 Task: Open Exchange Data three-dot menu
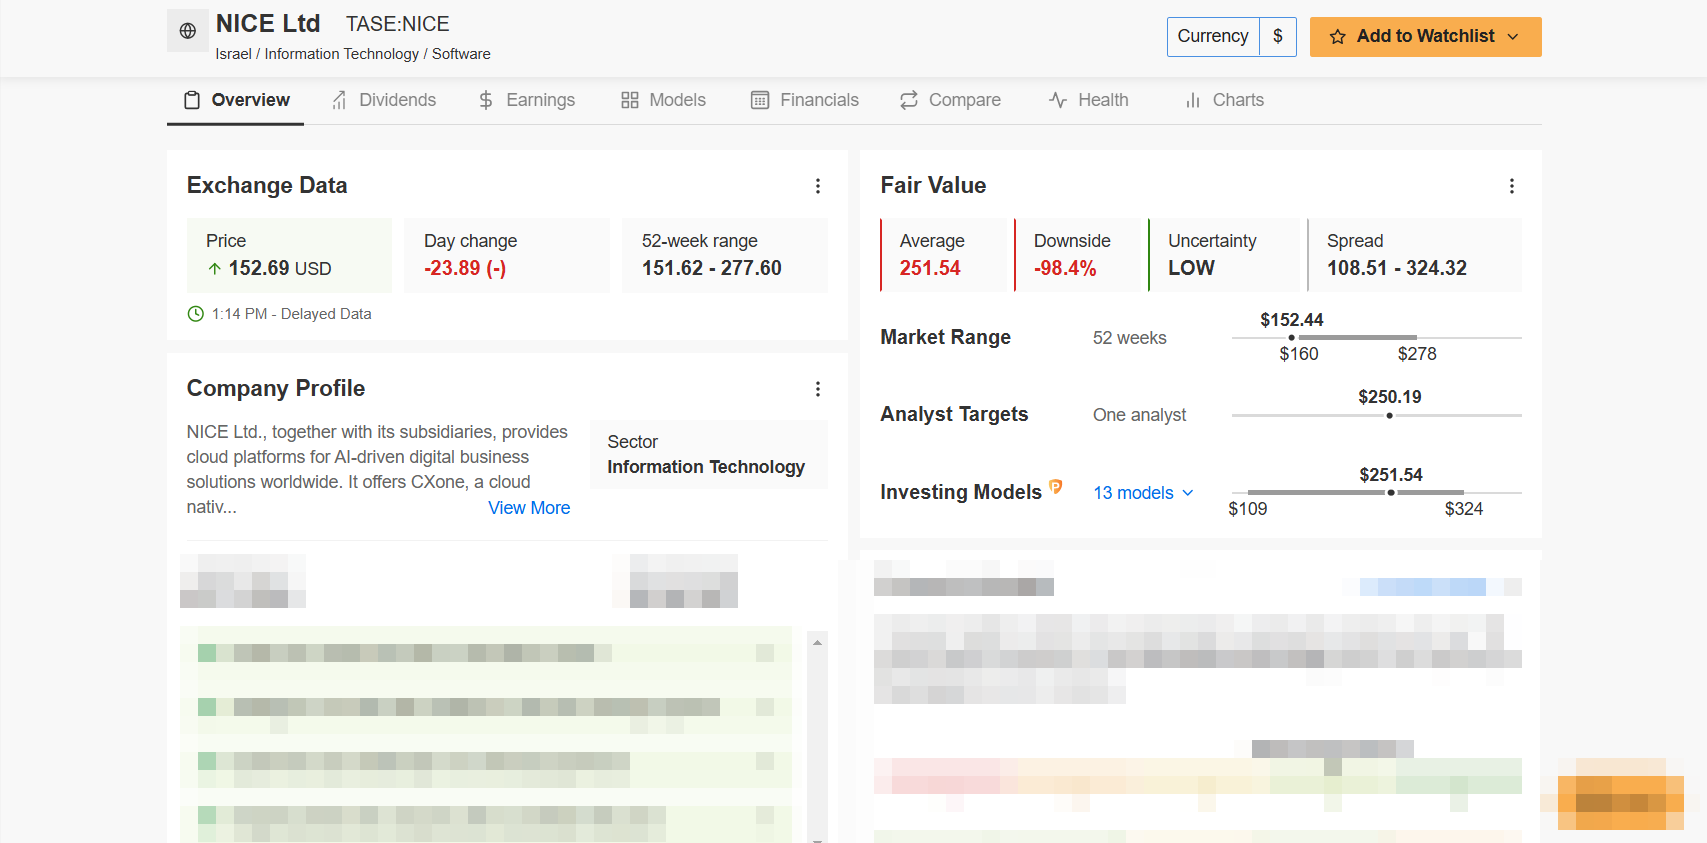(818, 186)
